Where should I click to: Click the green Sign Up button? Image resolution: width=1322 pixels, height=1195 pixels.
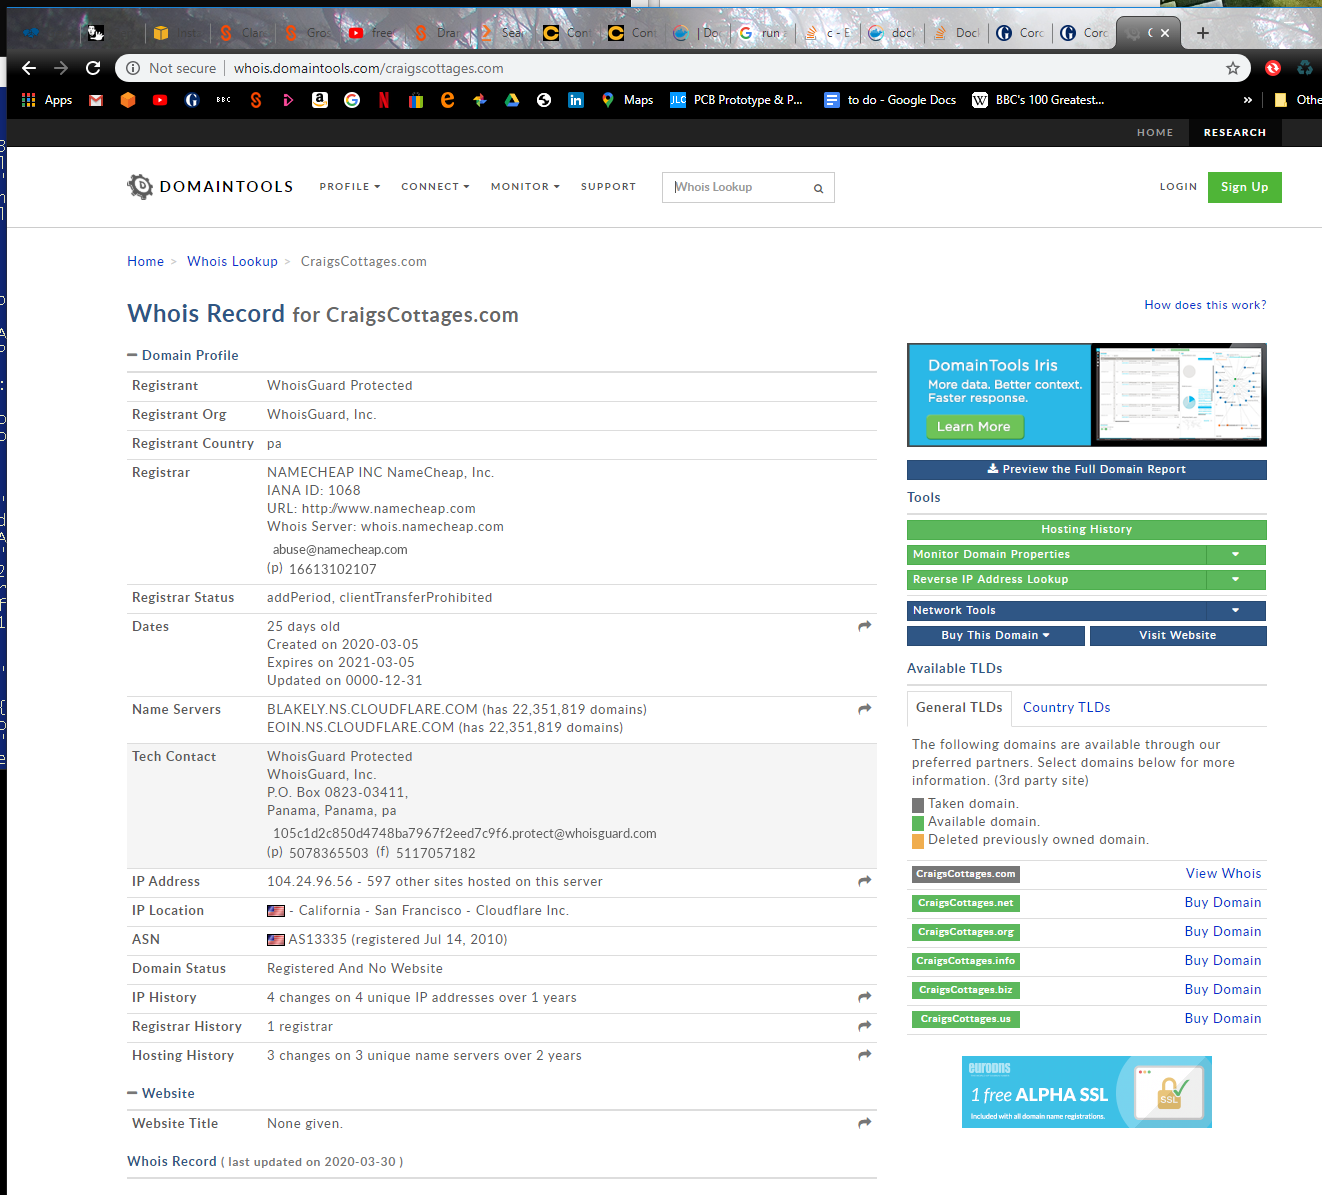pyautogui.click(x=1245, y=187)
